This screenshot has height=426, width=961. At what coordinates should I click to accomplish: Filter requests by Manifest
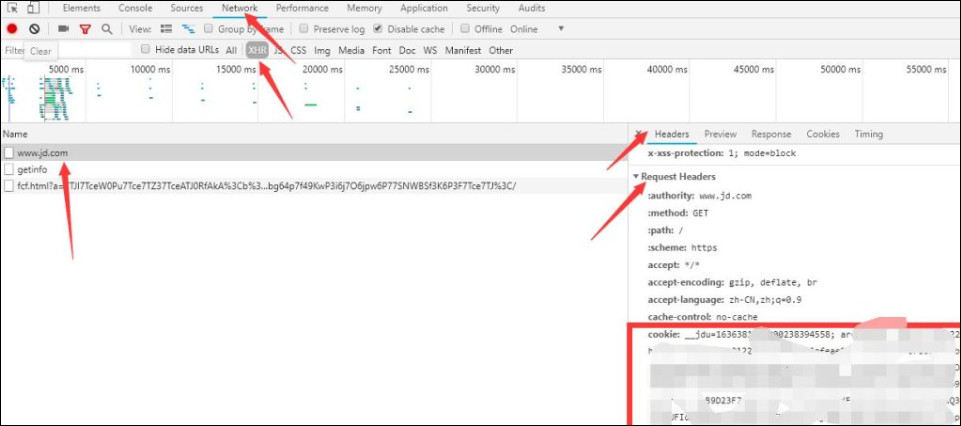click(x=463, y=50)
